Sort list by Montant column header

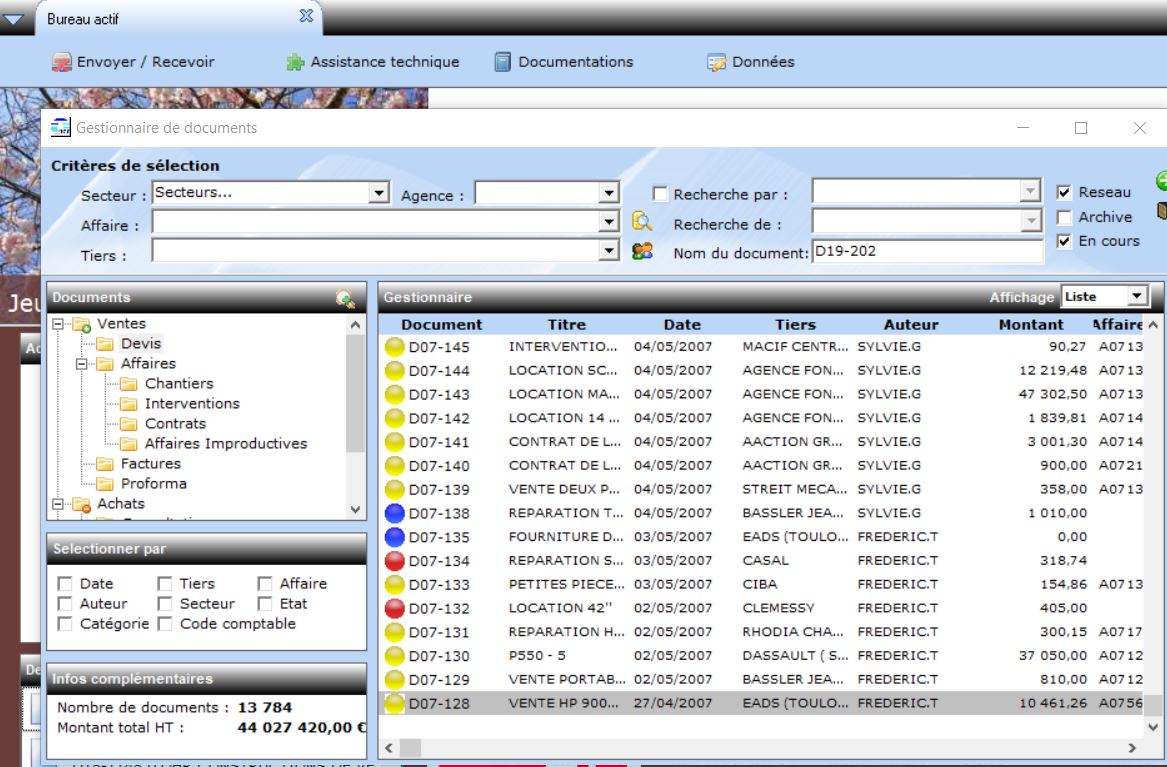pos(1030,324)
